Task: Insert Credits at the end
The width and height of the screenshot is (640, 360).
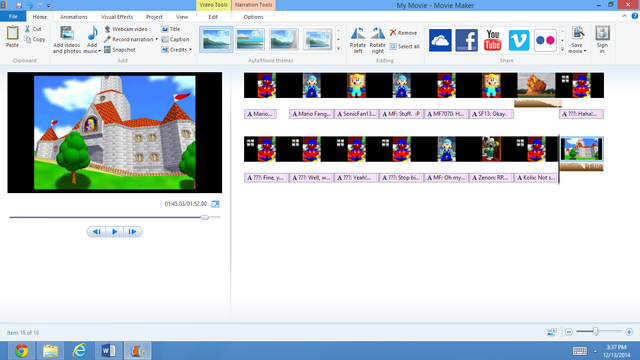Action: [x=174, y=50]
